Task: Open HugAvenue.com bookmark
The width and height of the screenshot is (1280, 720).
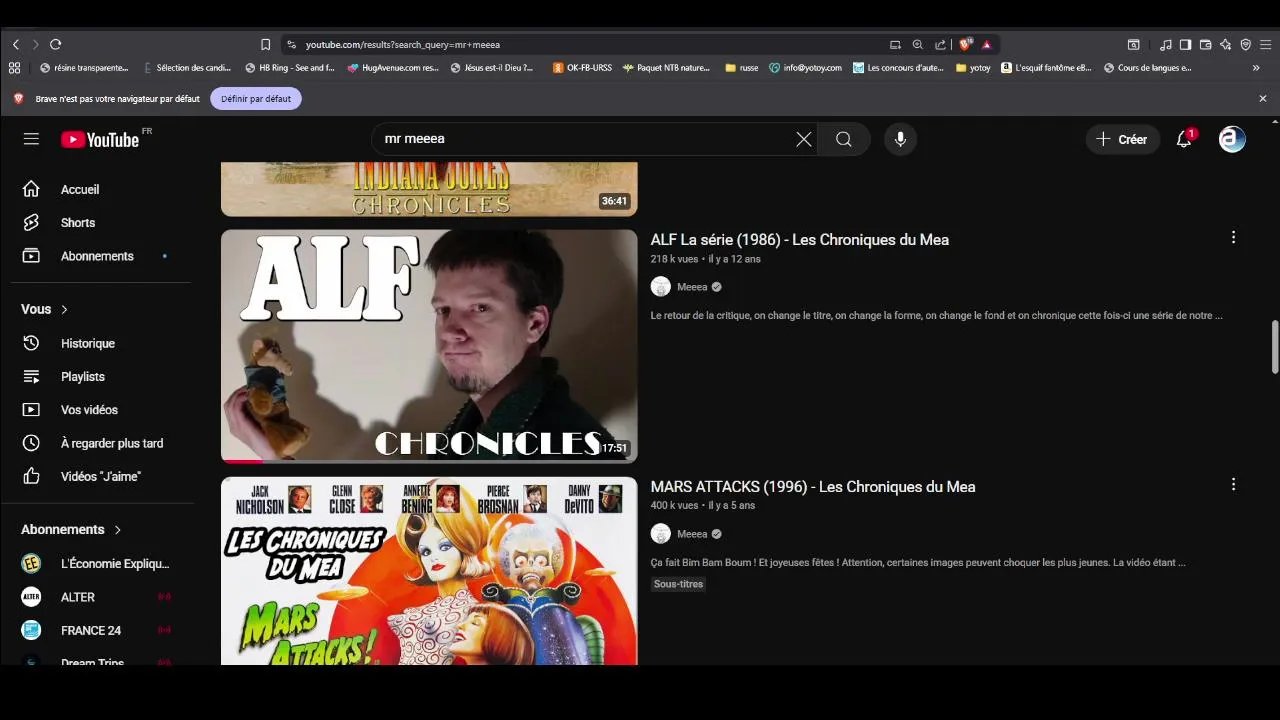Action: tap(393, 68)
